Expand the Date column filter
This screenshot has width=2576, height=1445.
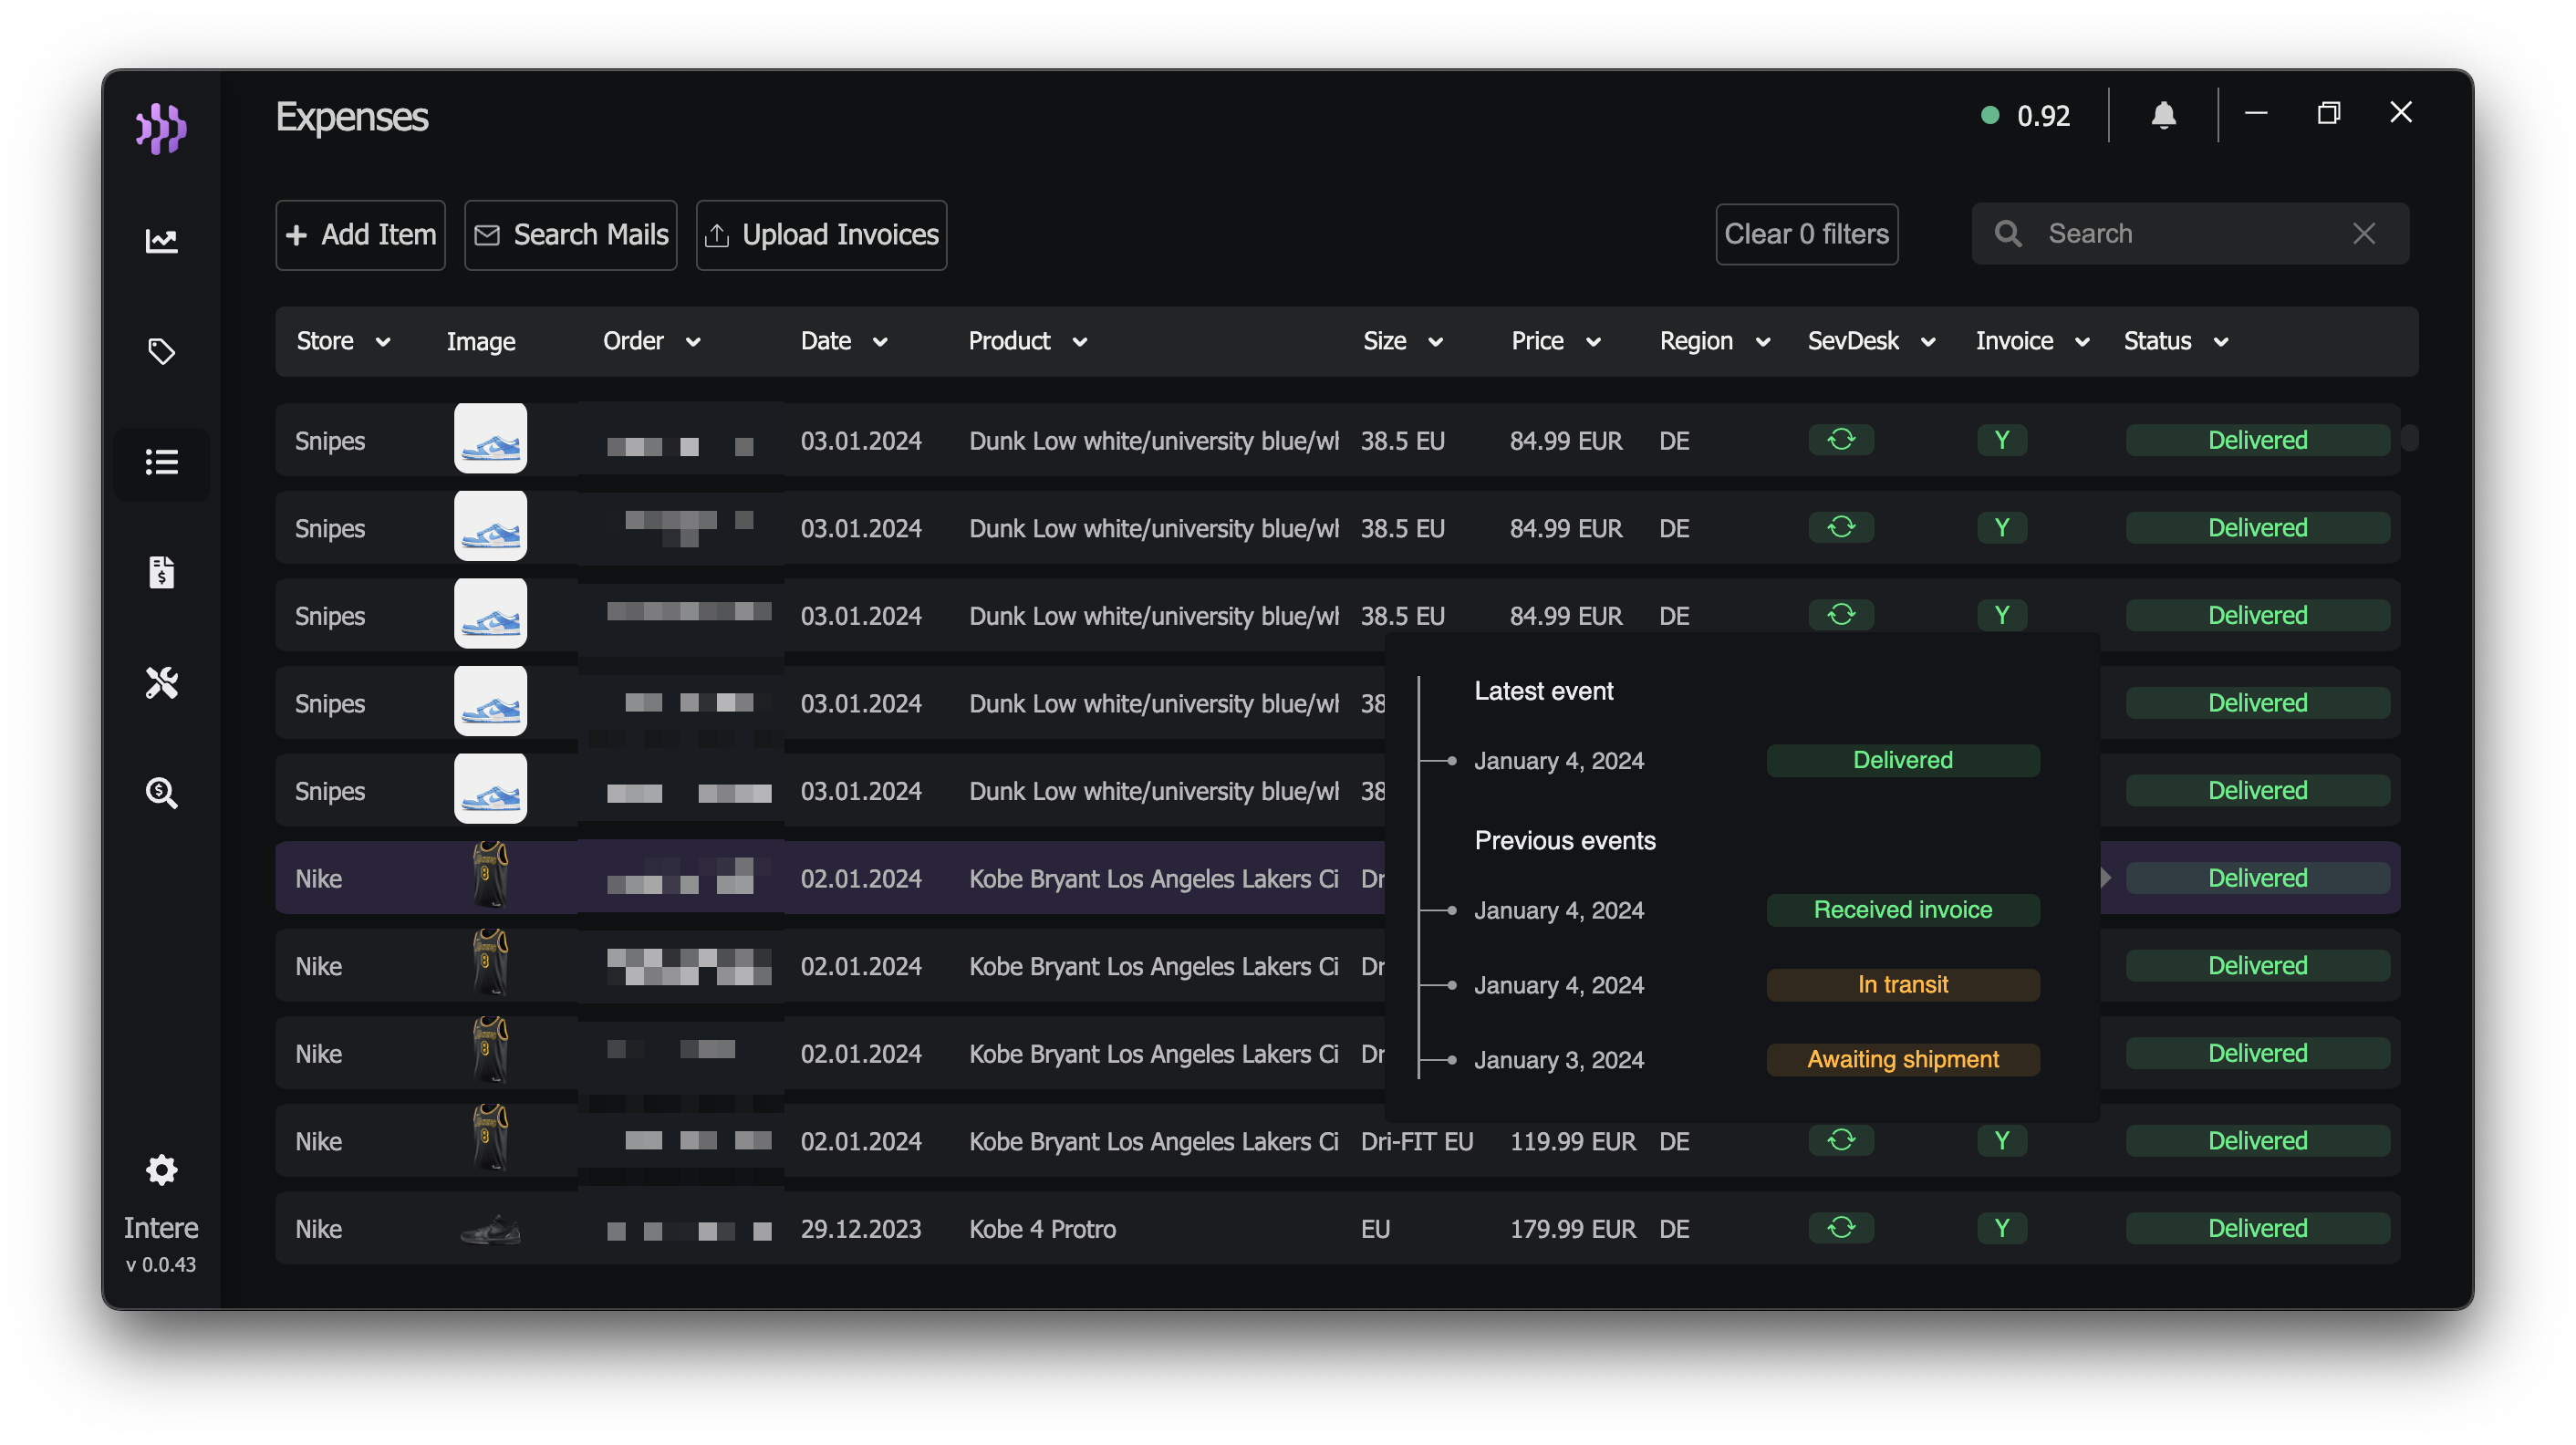tap(880, 342)
